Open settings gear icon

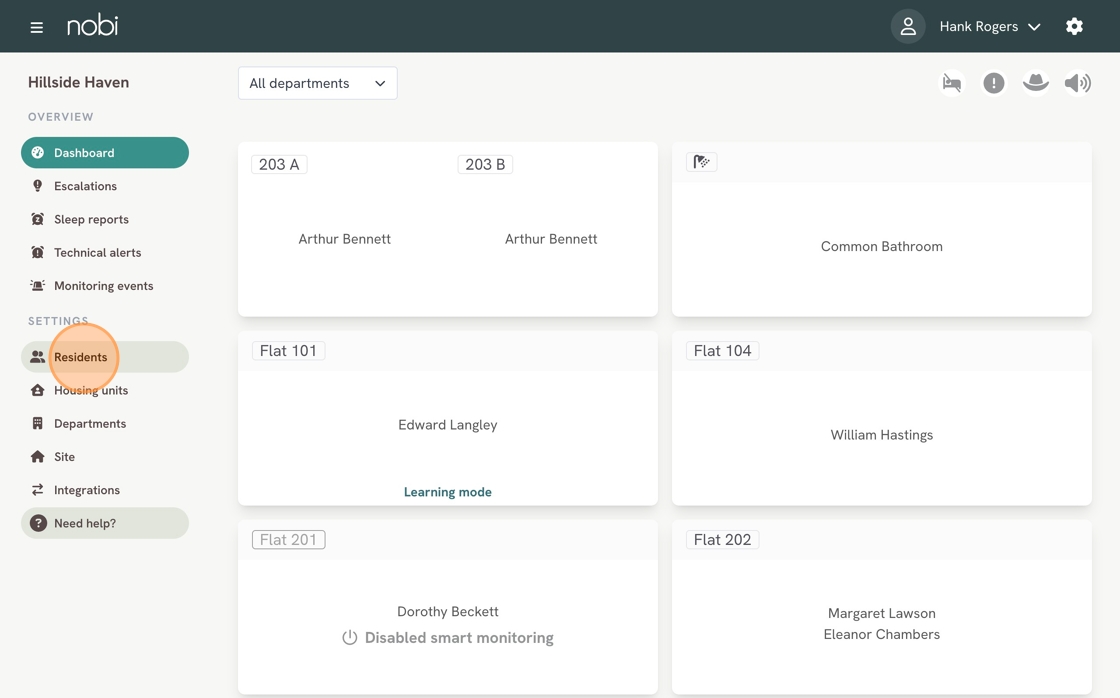(x=1074, y=27)
